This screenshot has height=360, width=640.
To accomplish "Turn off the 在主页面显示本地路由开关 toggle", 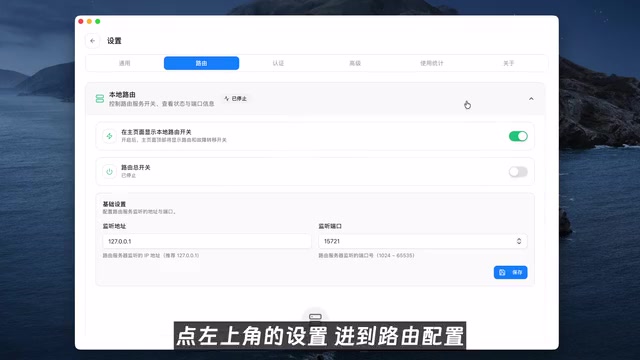I will pos(518,136).
